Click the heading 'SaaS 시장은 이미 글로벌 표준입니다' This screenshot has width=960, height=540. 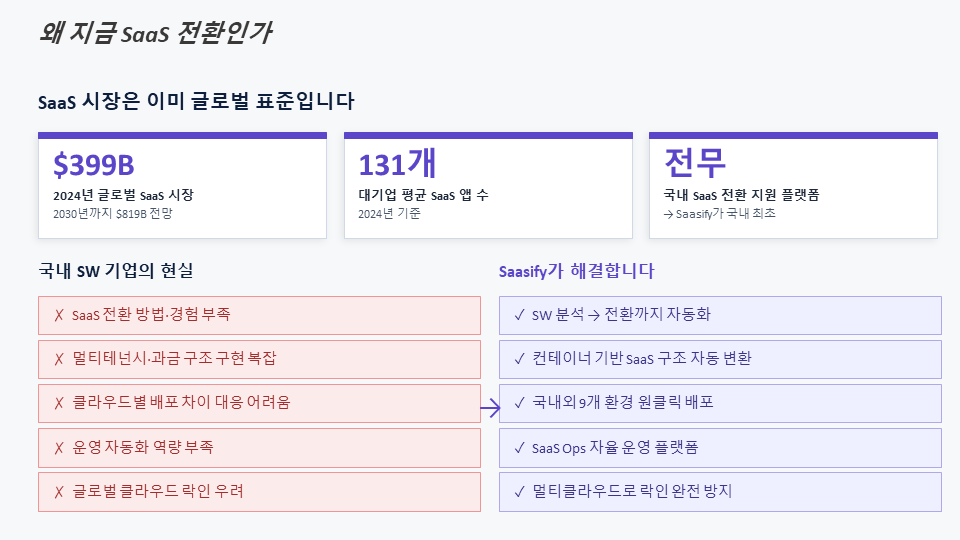coord(196,101)
